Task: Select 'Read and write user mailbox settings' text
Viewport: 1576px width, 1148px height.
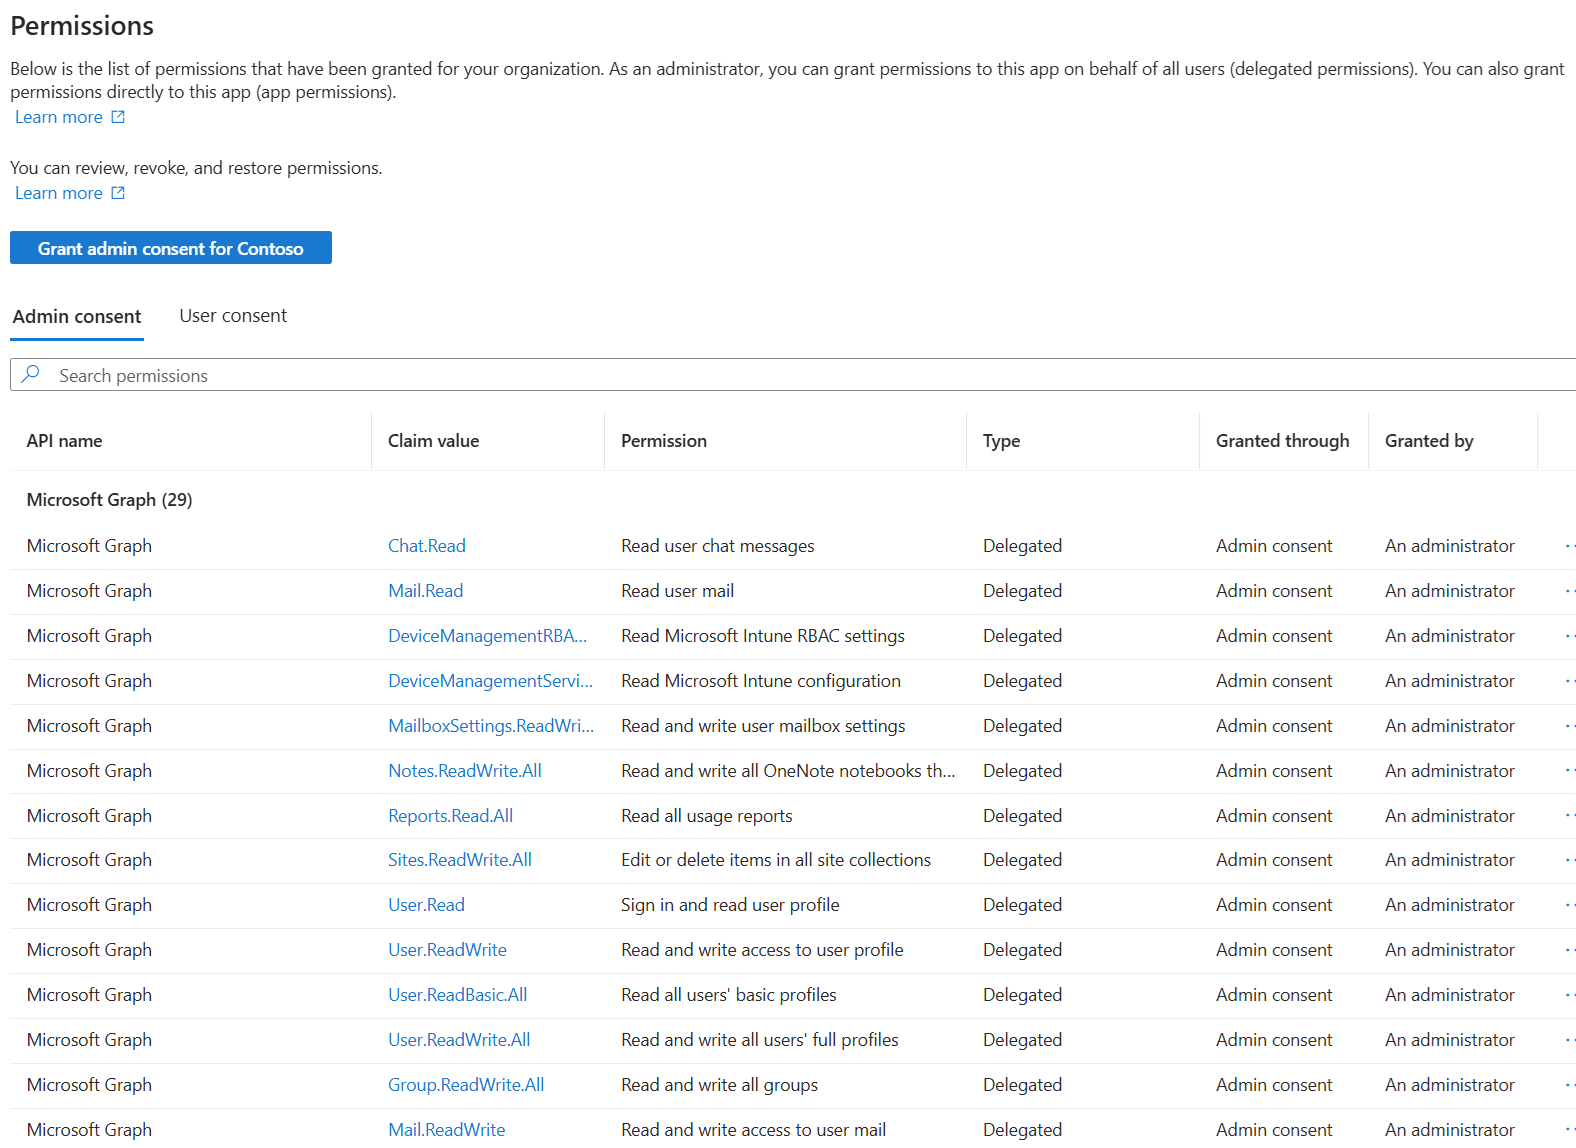Action: tap(763, 726)
